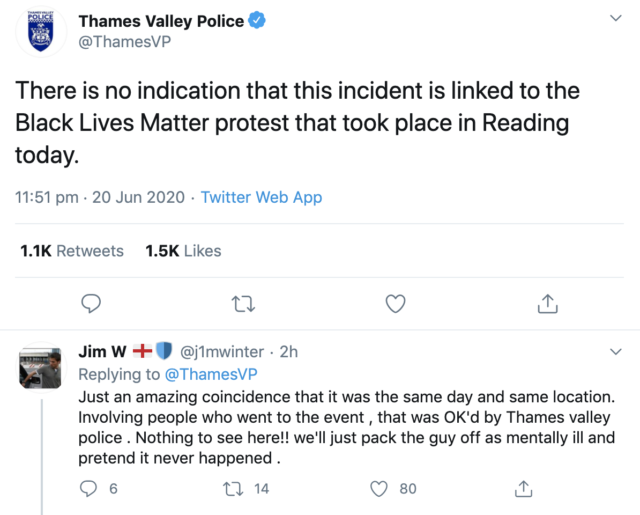Like Jim W's reply with 80 likes

tap(379, 489)
